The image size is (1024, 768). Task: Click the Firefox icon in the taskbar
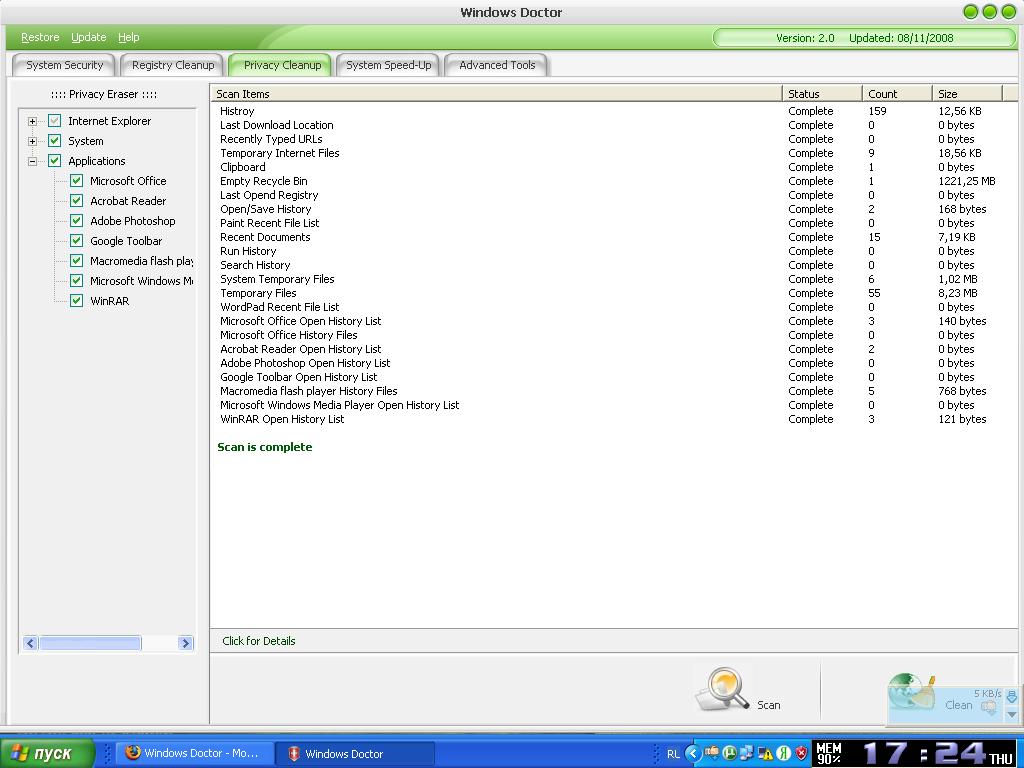click(132, 753)
